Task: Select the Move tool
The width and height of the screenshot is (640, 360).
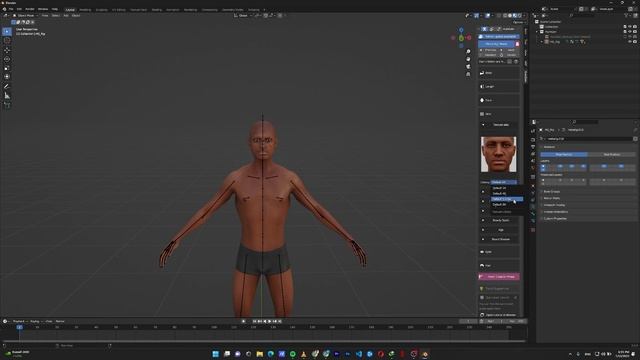Action: click(x=7, y=50)
